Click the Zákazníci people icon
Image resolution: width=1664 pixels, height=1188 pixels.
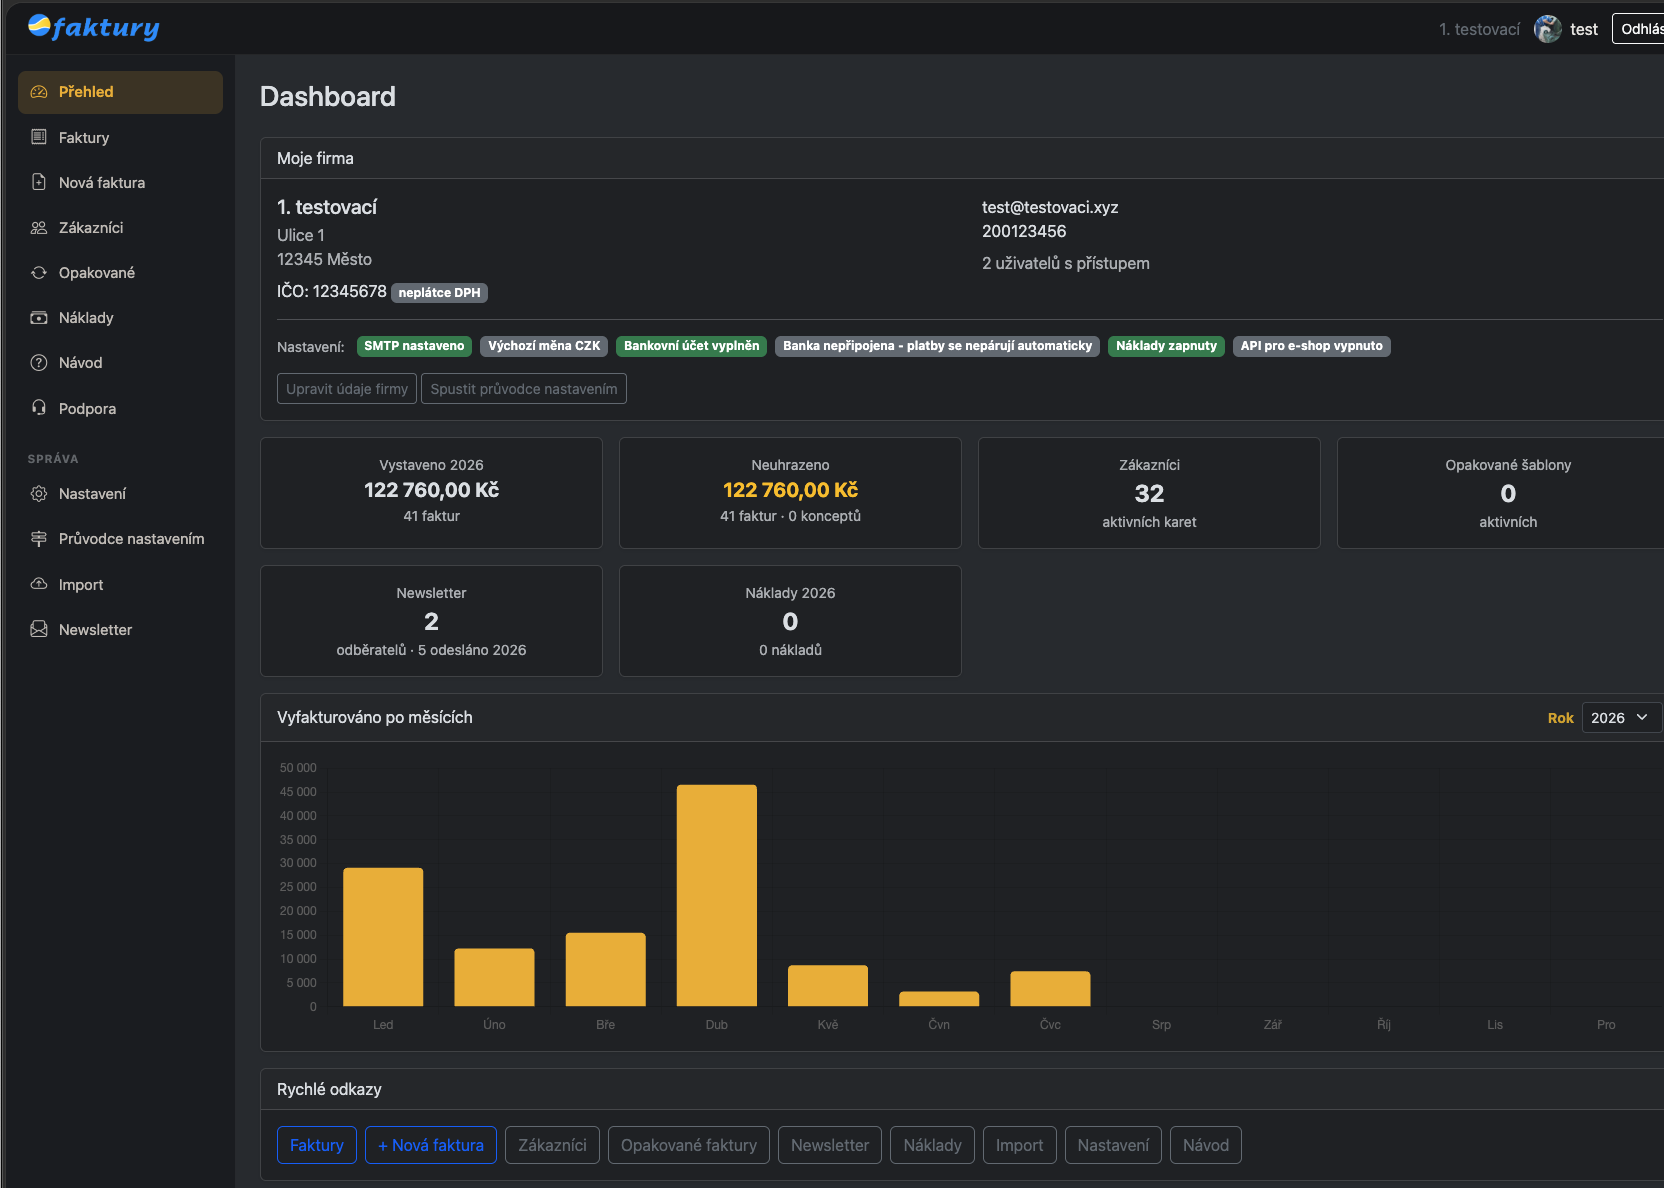(39, 228)
